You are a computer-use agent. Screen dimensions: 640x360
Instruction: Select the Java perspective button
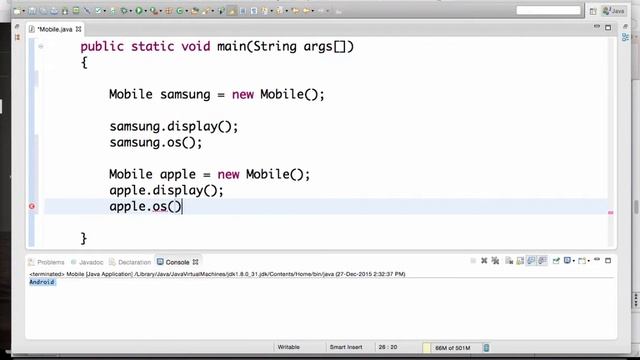pos(614,11)
